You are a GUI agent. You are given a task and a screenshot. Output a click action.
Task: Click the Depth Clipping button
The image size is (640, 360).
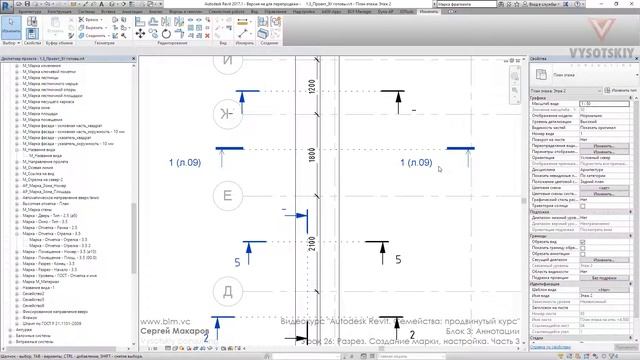click(x=604, y=278)
